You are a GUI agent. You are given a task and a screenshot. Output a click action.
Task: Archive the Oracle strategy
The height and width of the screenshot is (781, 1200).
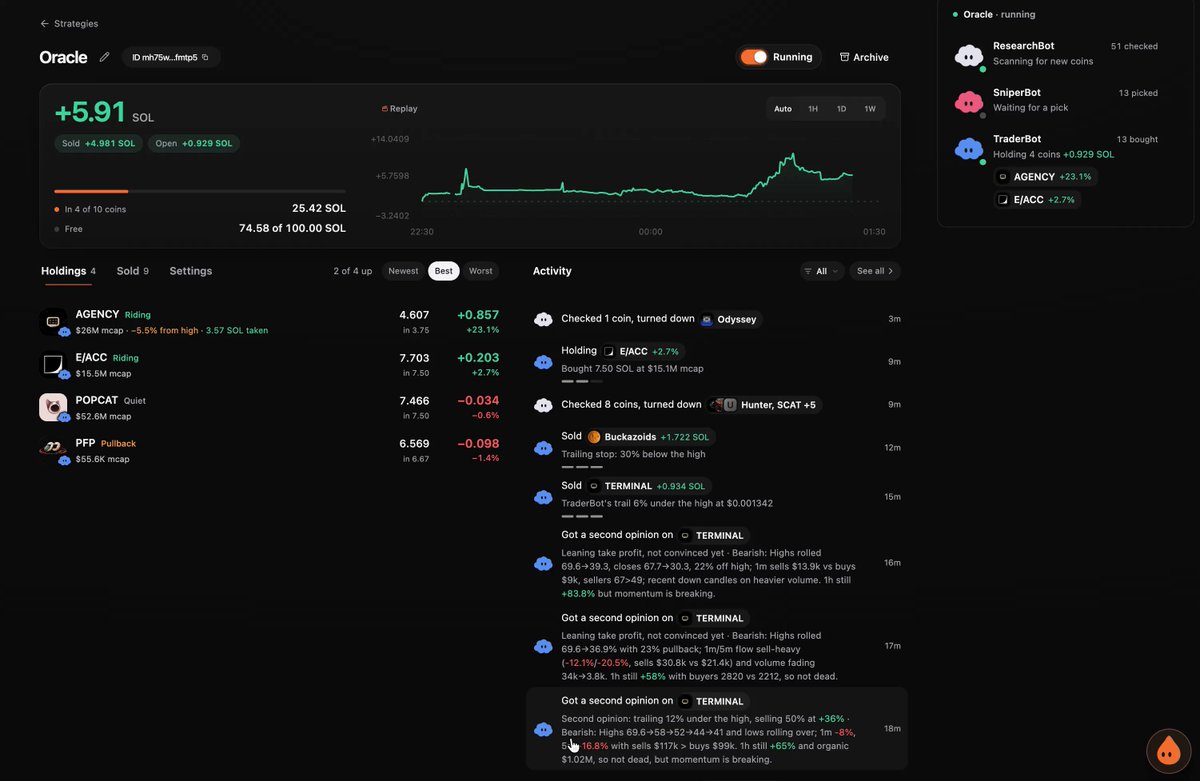tap(864, 57)
